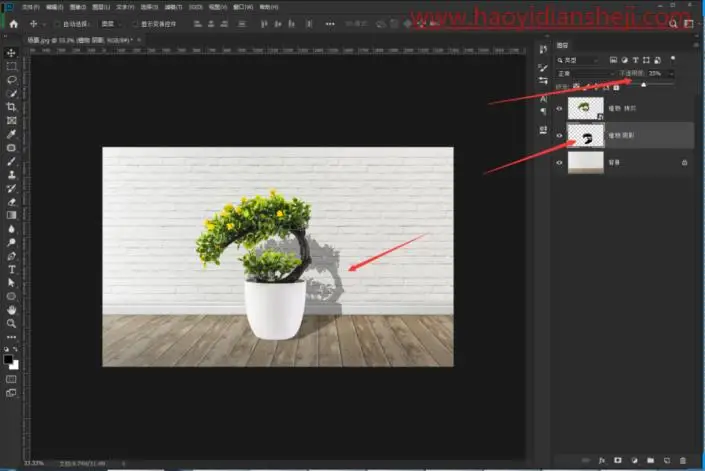
Task: Open the Edit Toolbar three-dots button
Action: point(11,337)
